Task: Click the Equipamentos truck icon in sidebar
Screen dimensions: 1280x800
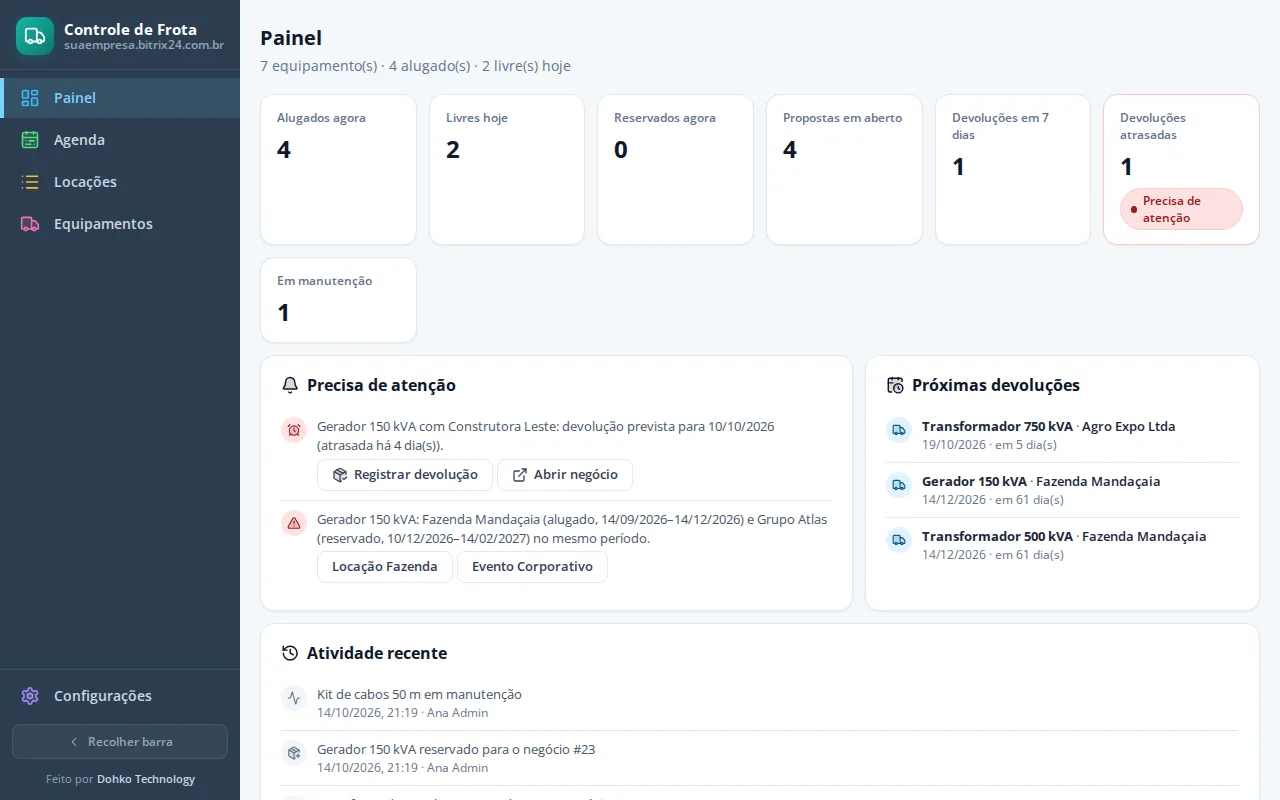Action: pos(30,224)
